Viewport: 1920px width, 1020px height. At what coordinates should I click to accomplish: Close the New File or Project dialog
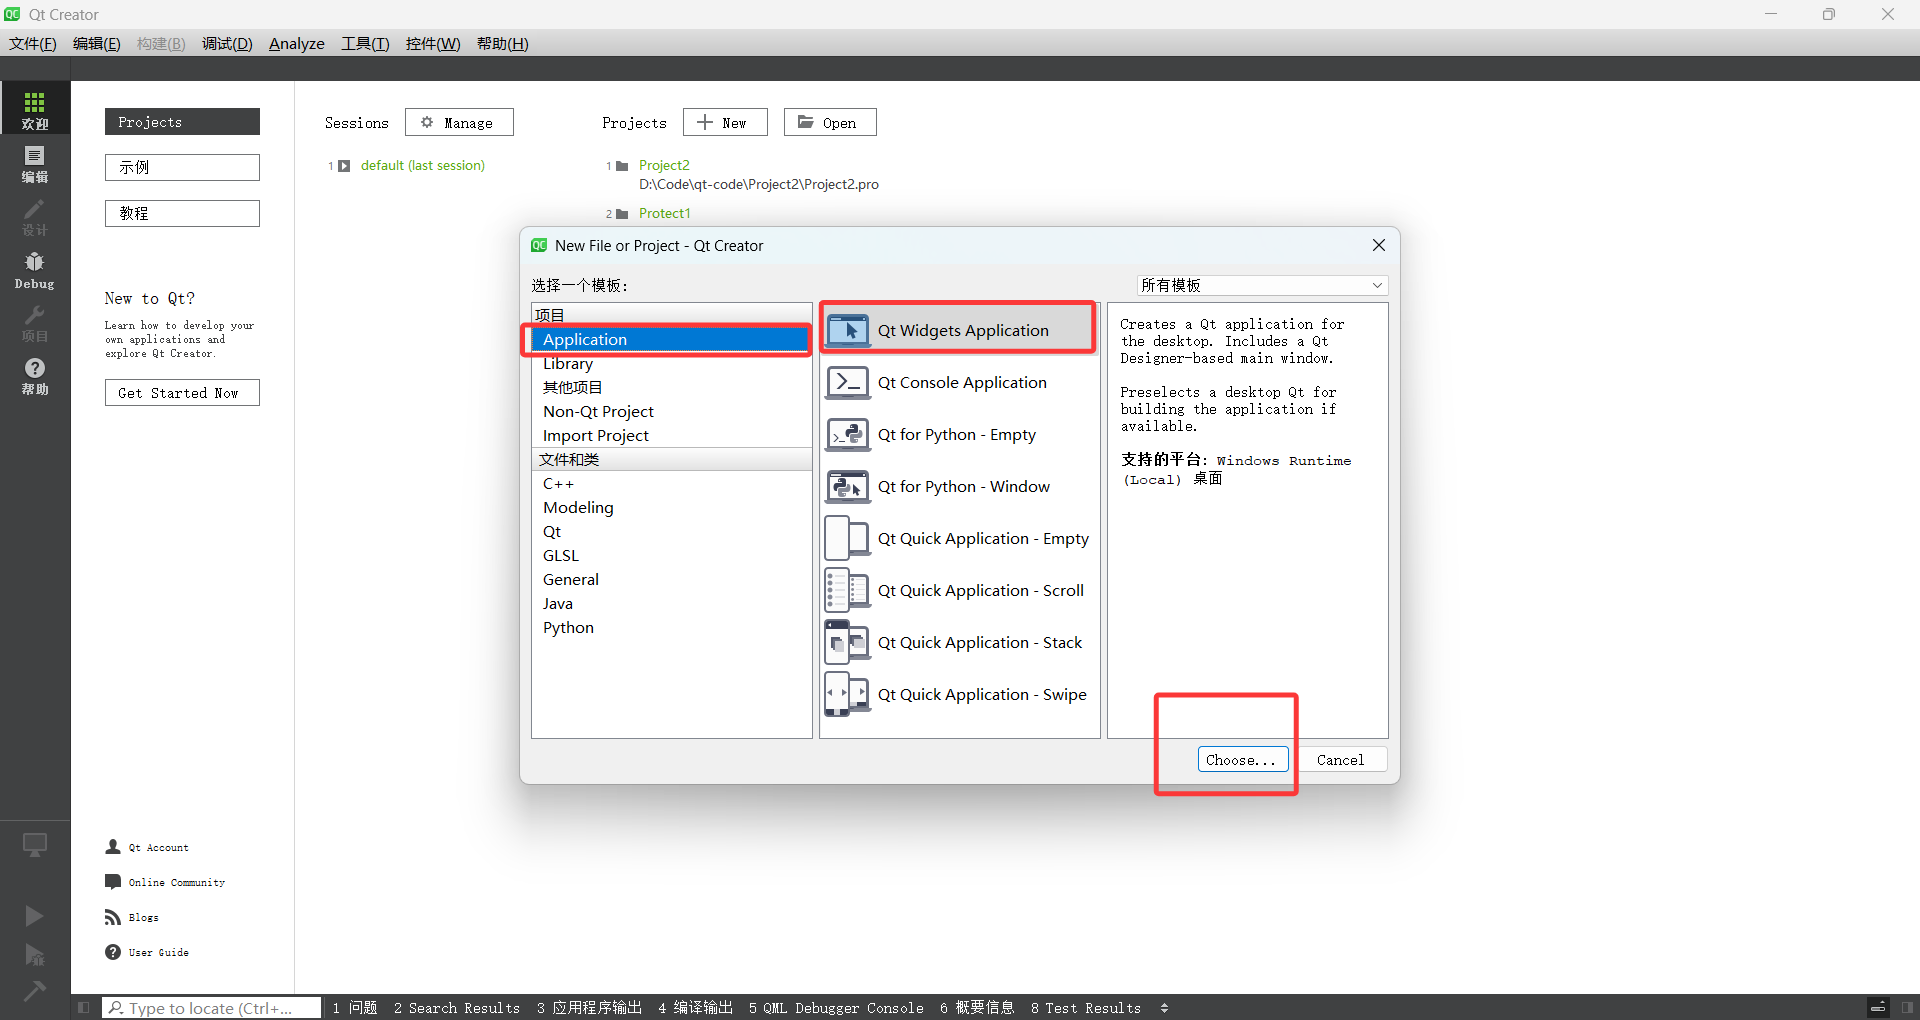coord(1379,245)
